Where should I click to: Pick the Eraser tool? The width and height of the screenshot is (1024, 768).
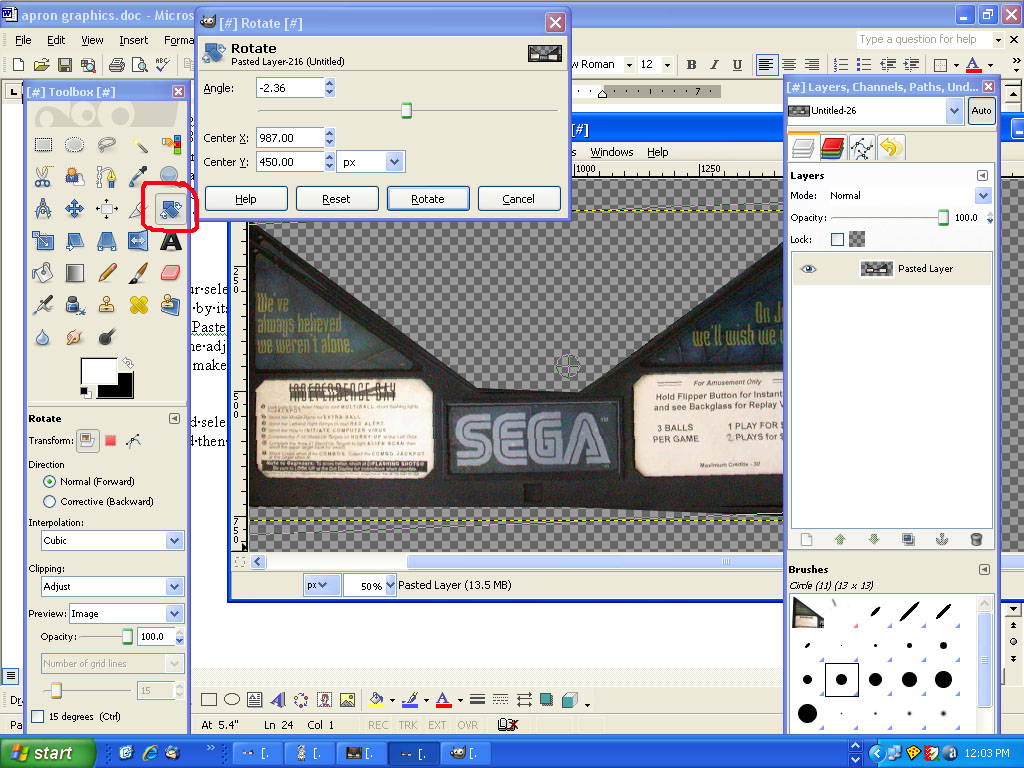tap(169, 273)
